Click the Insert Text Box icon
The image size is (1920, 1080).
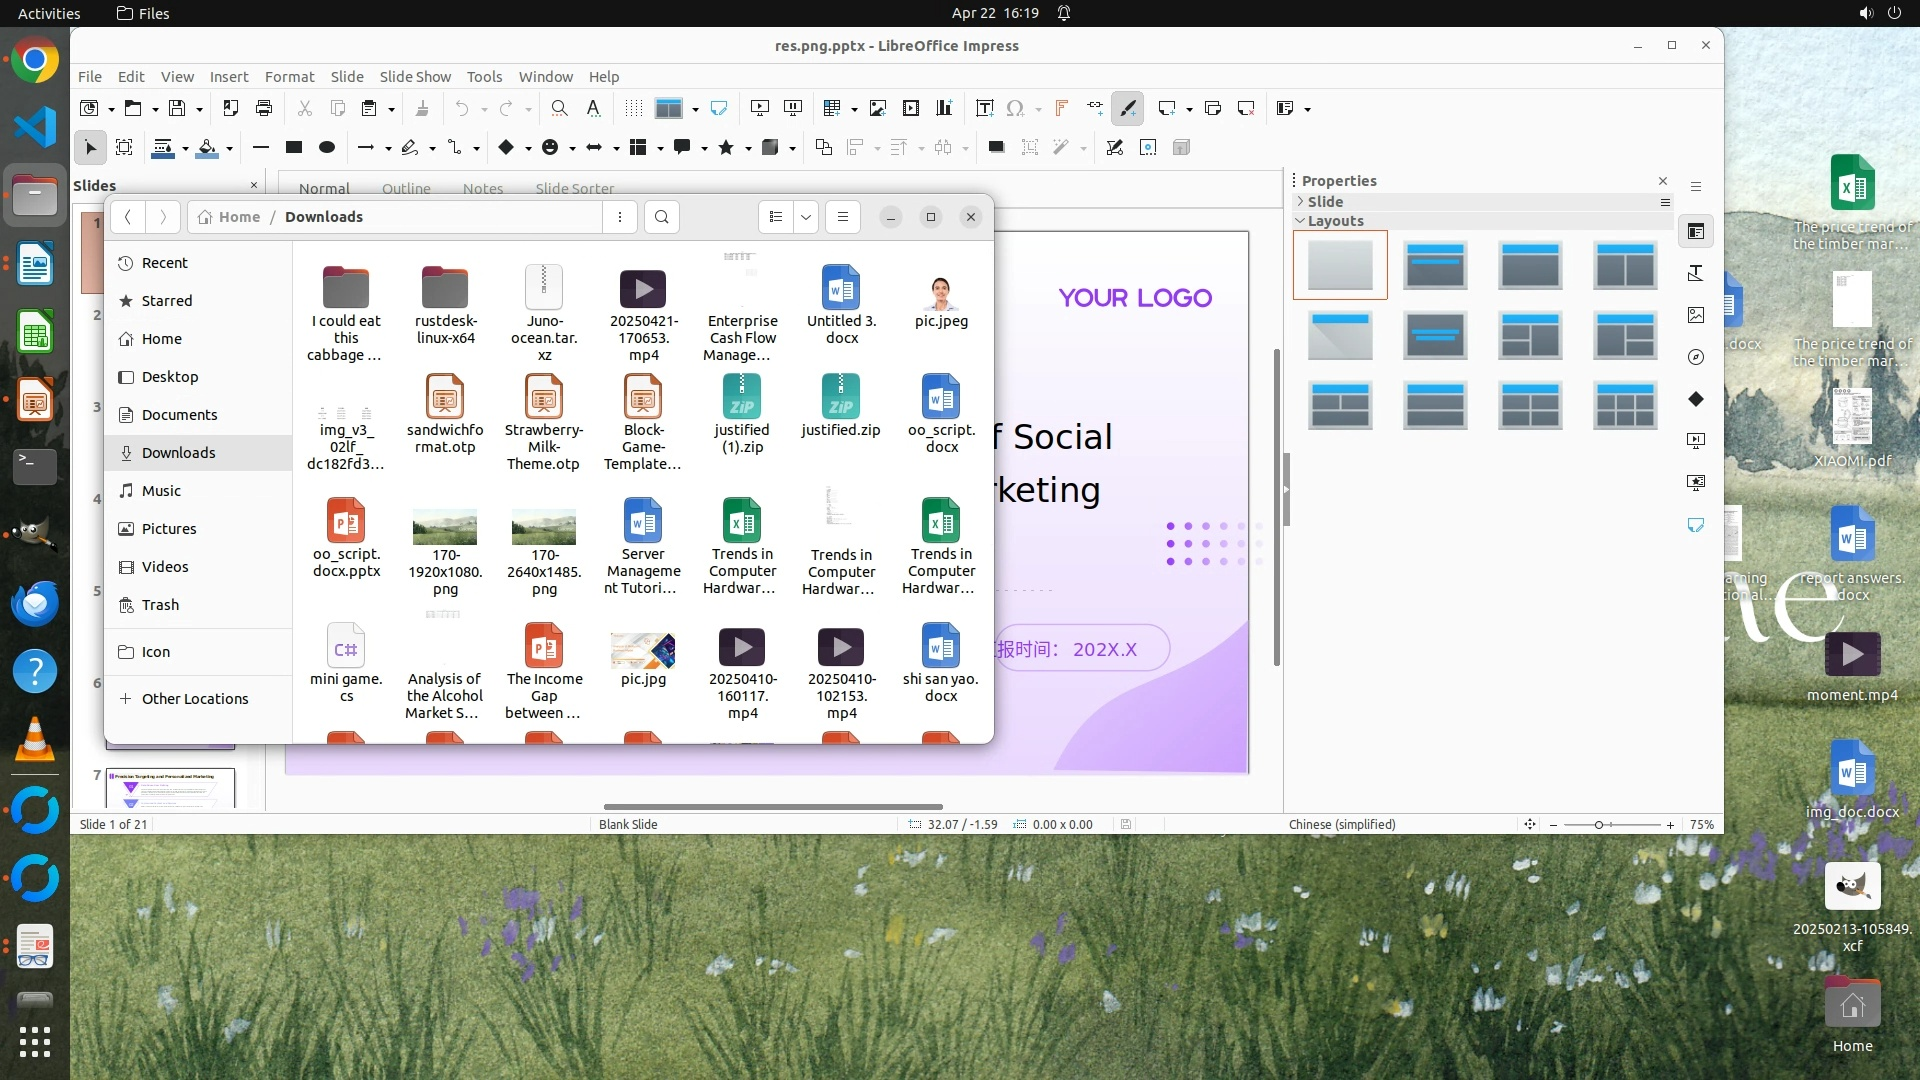[x=984, y=108]
